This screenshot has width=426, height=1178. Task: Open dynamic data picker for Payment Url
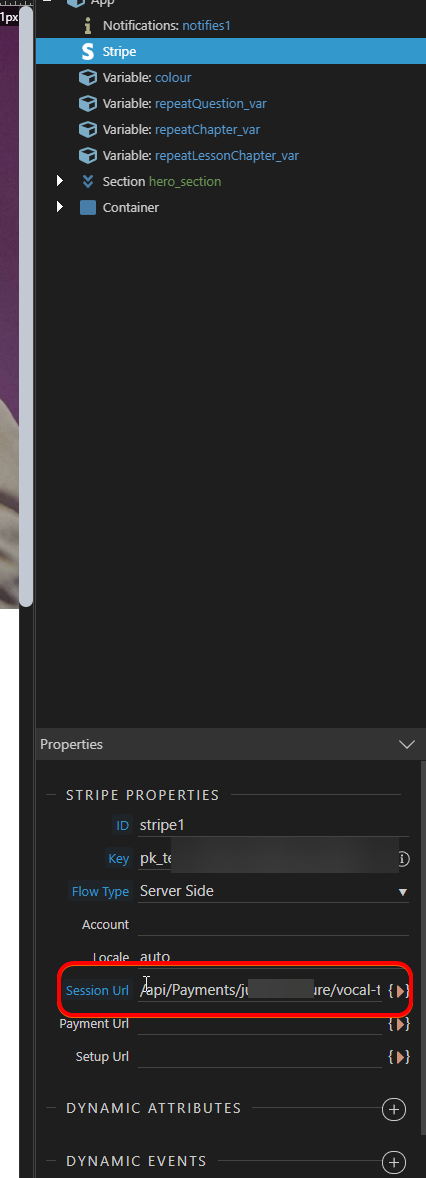(399, 1023)
